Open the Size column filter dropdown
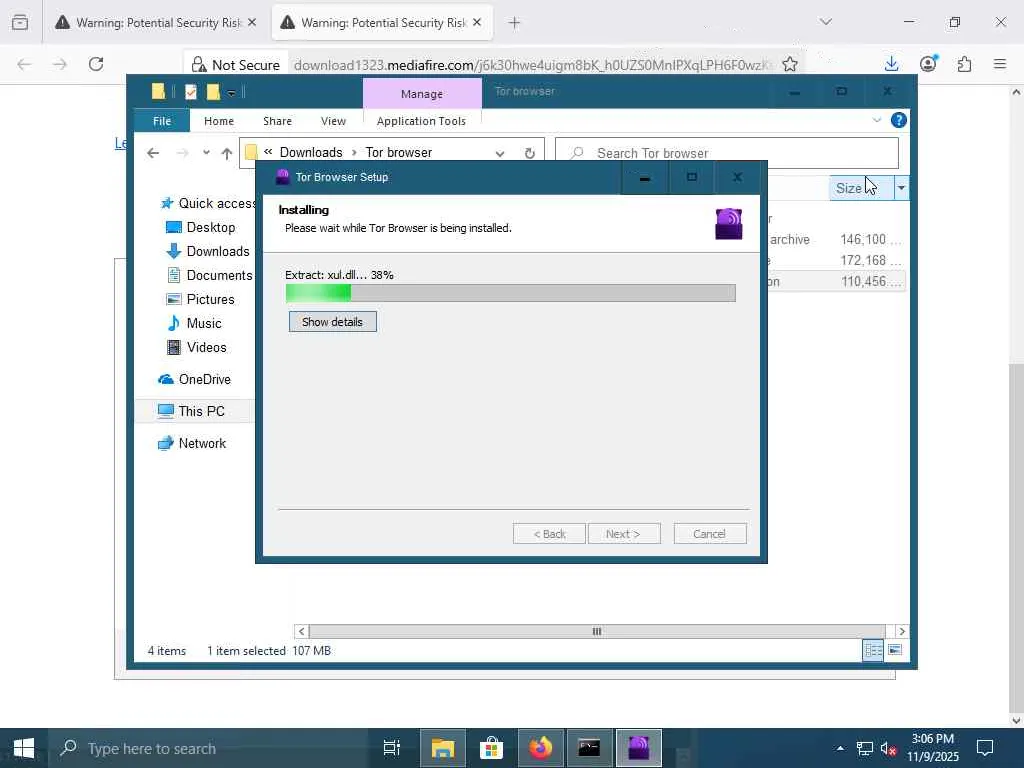 (x=901, y=188)
